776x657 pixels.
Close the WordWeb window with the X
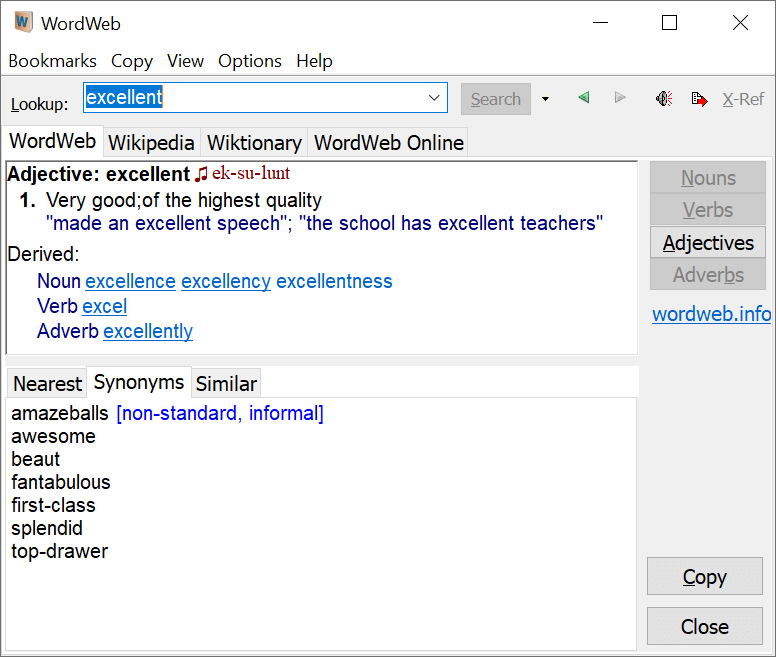click(740, 23)
